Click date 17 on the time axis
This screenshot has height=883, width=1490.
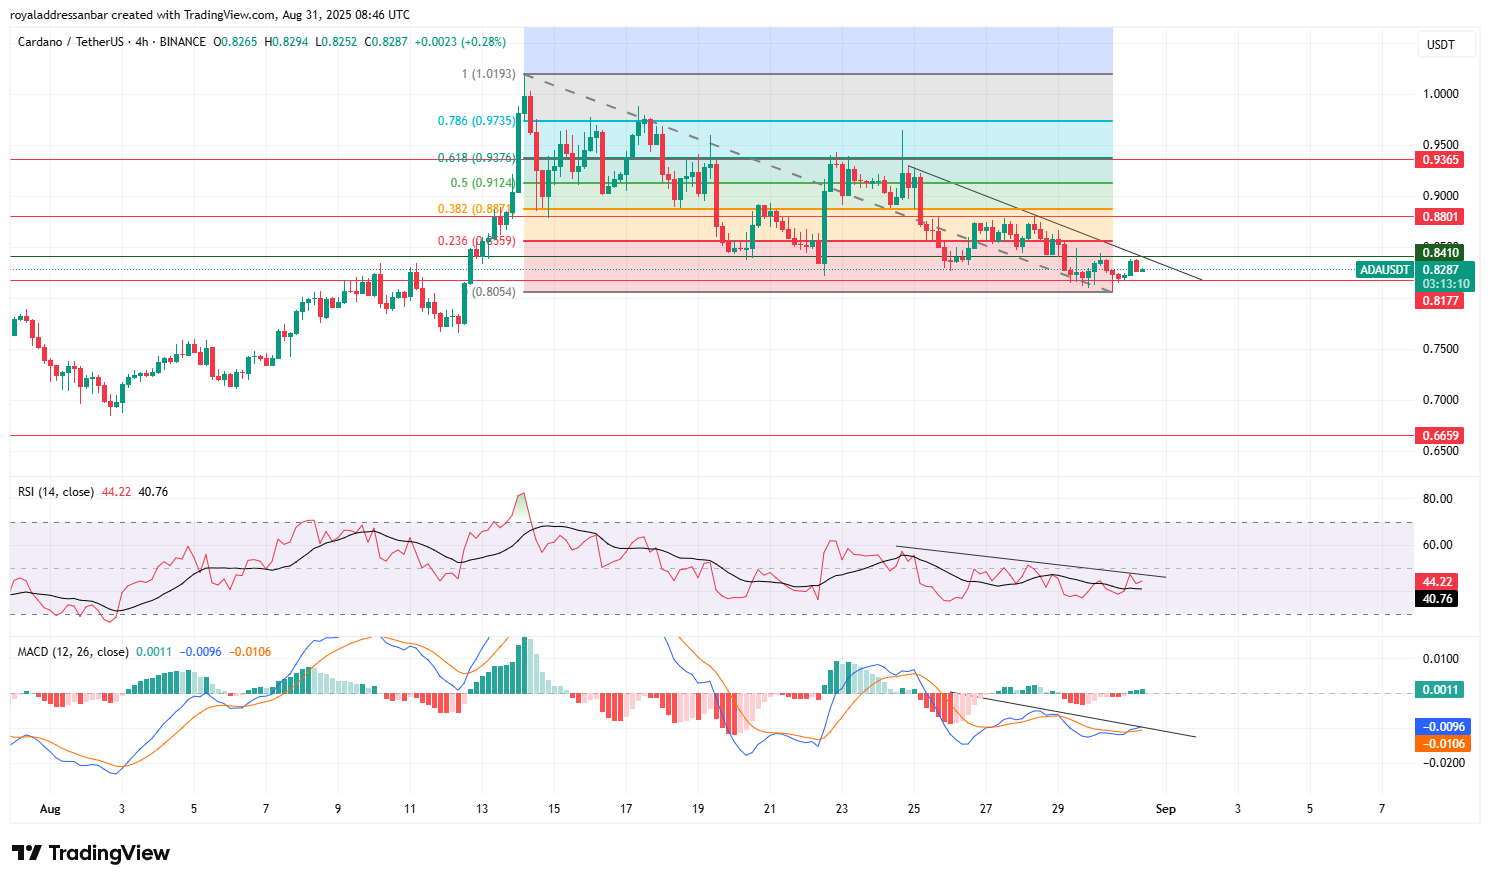[x=626, y=809]
